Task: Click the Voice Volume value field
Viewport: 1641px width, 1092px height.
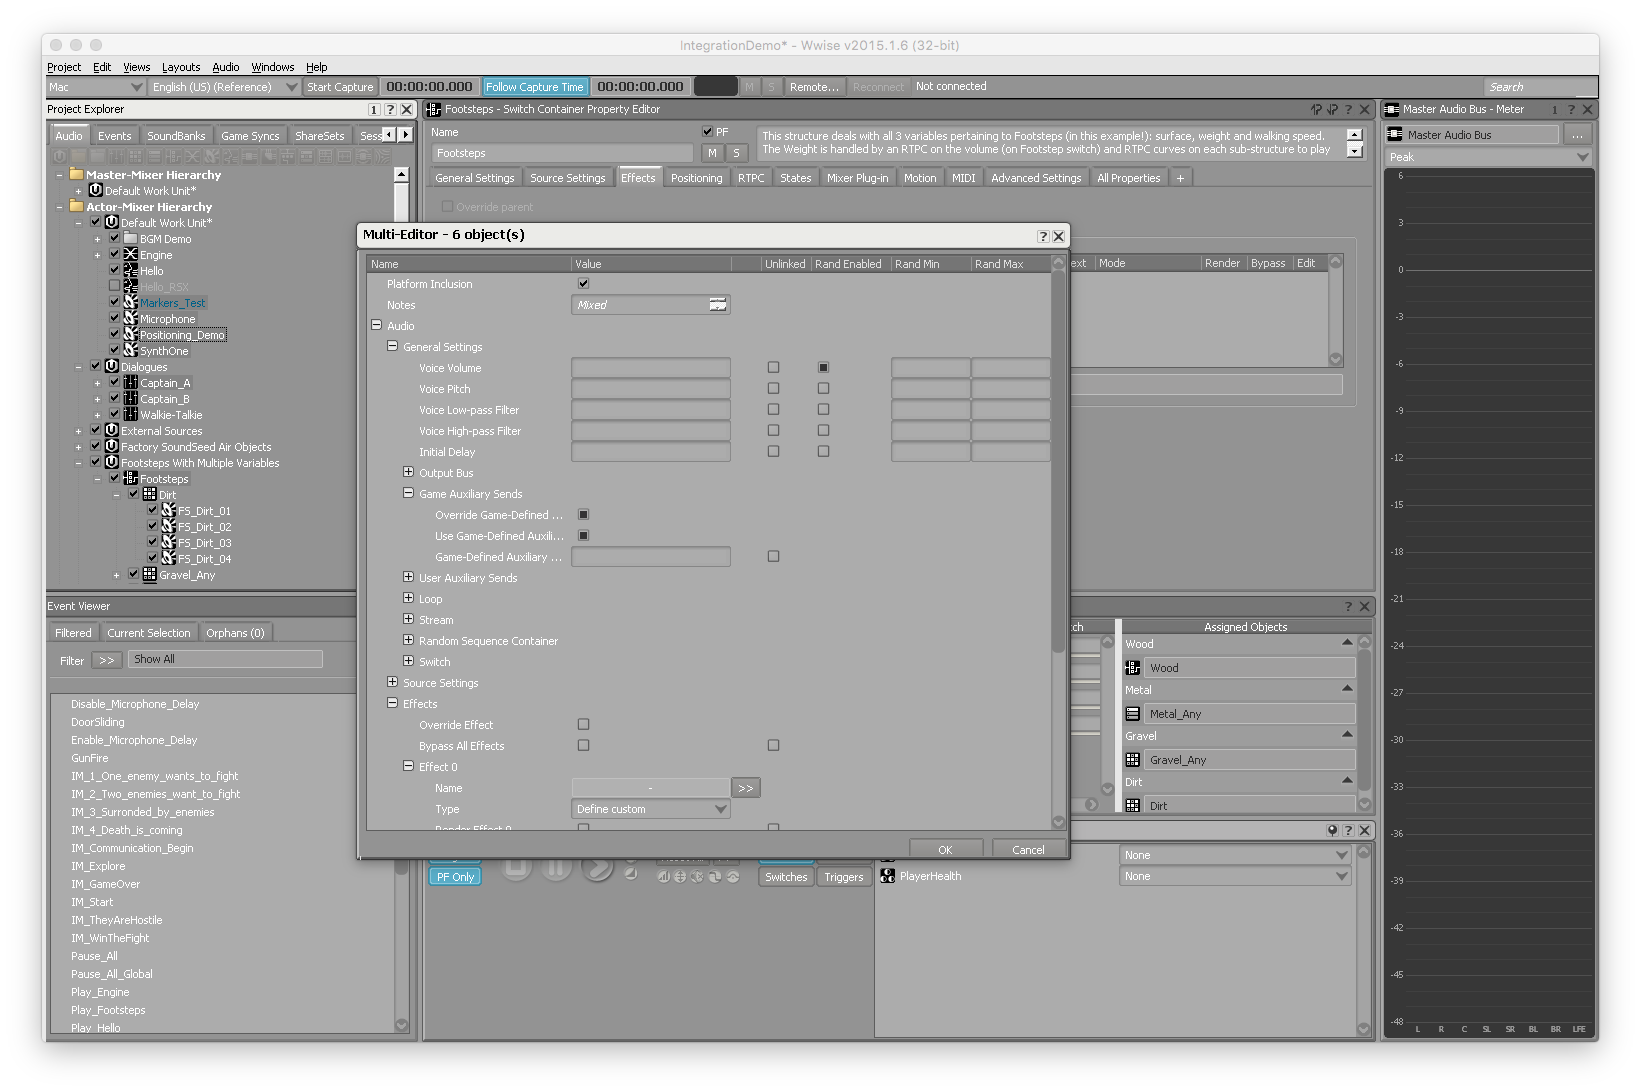Action: pyautogui.click(x=650, y=367)
